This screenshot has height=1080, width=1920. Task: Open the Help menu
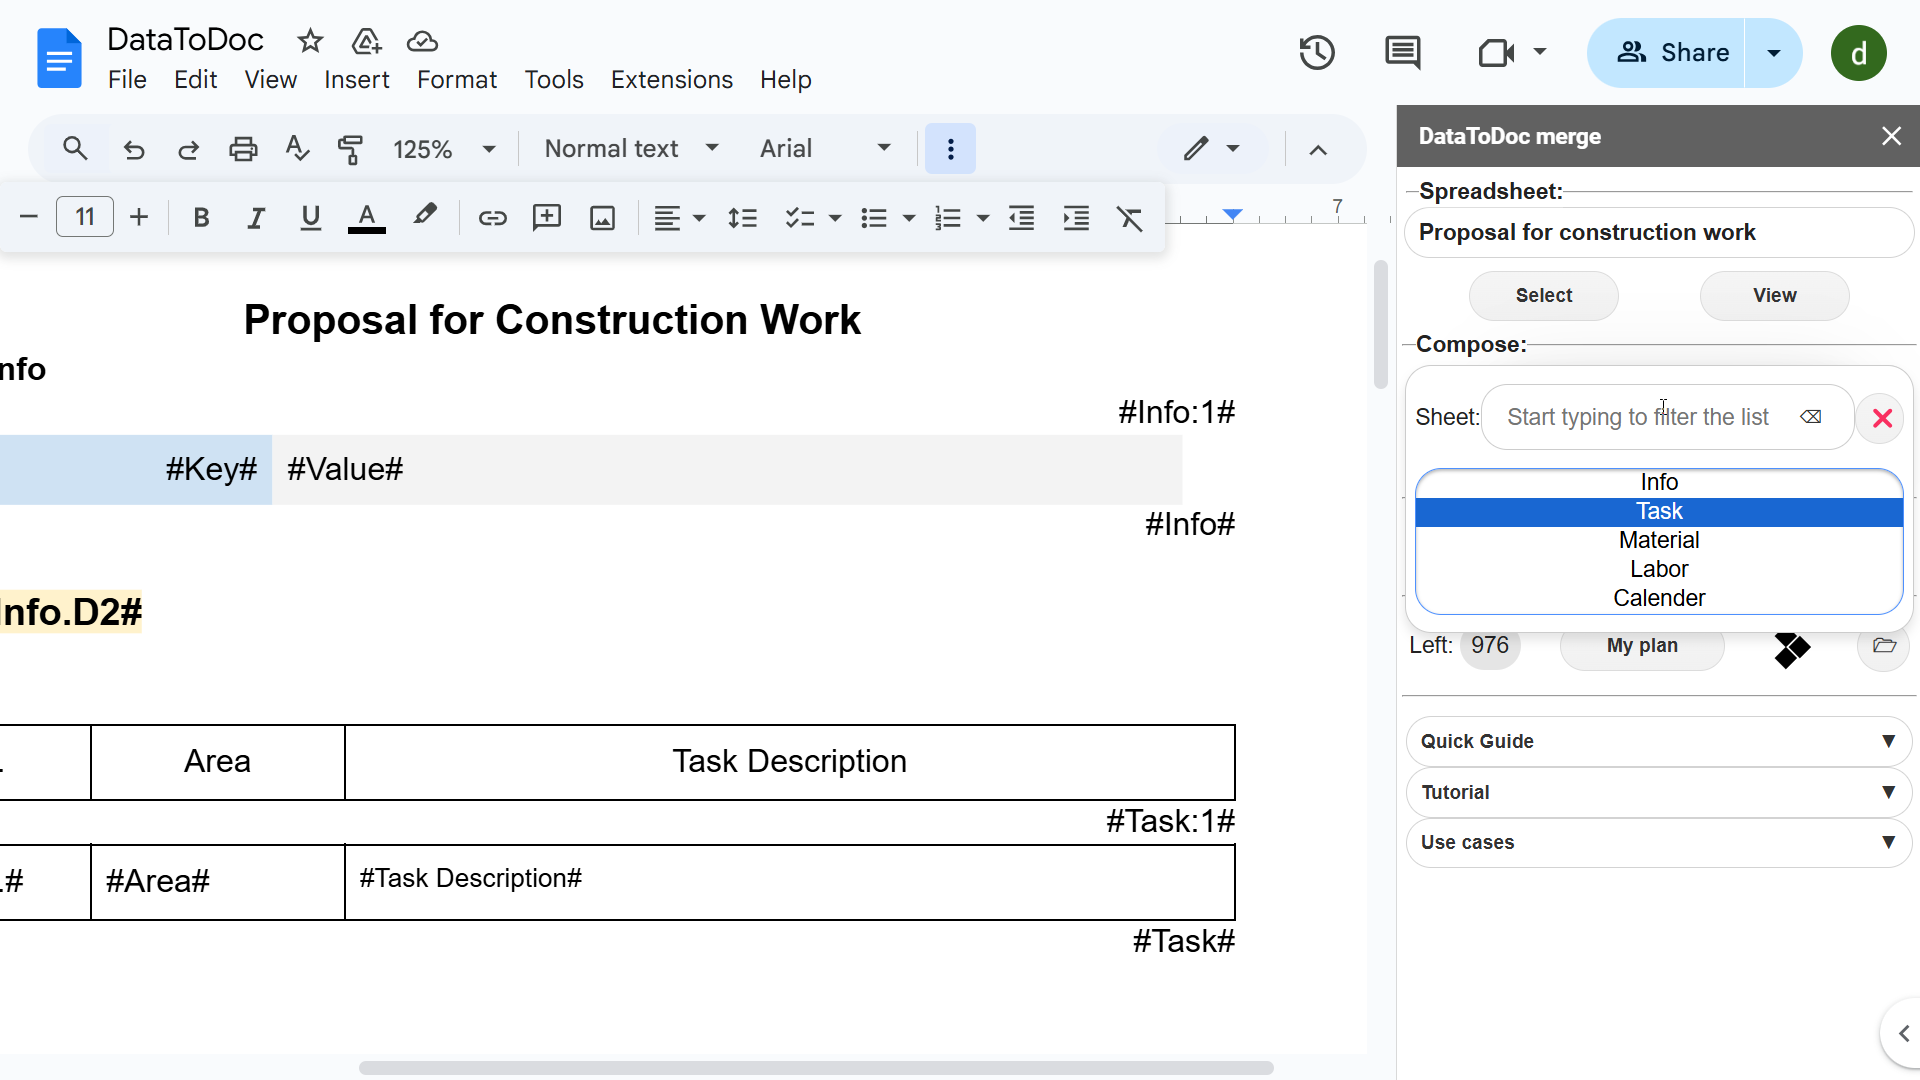click(785, 80)
